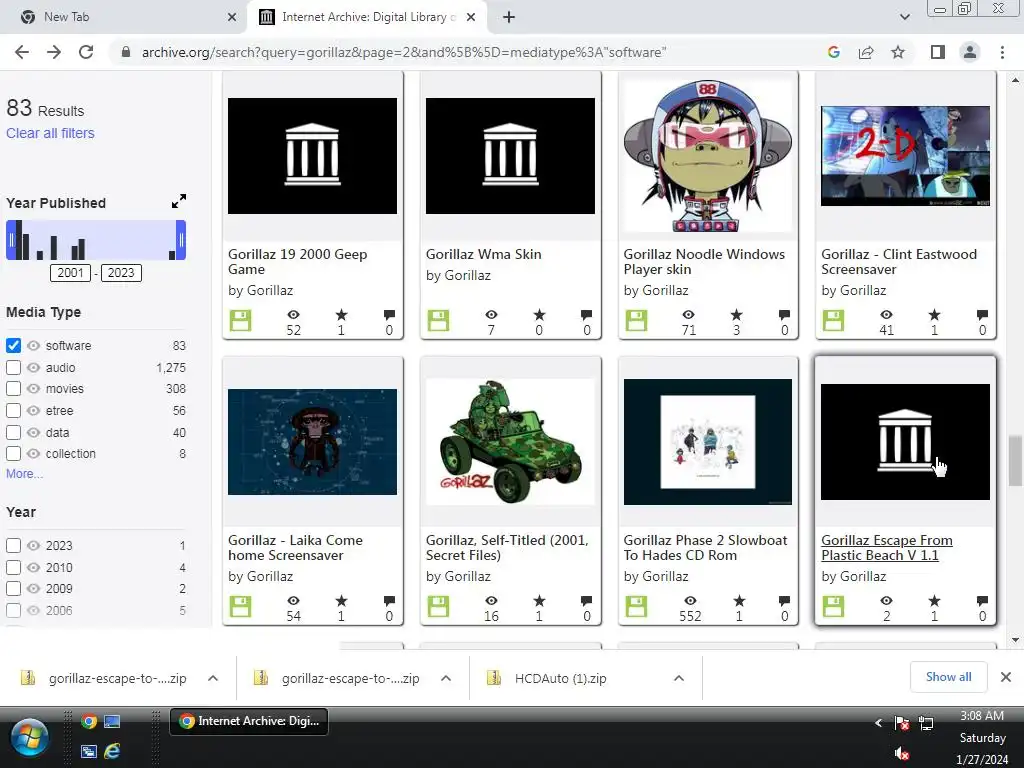Open the HCDAuto (1).zip download
This screenshot has width=1024, height=768.
[x=560, y=679]
